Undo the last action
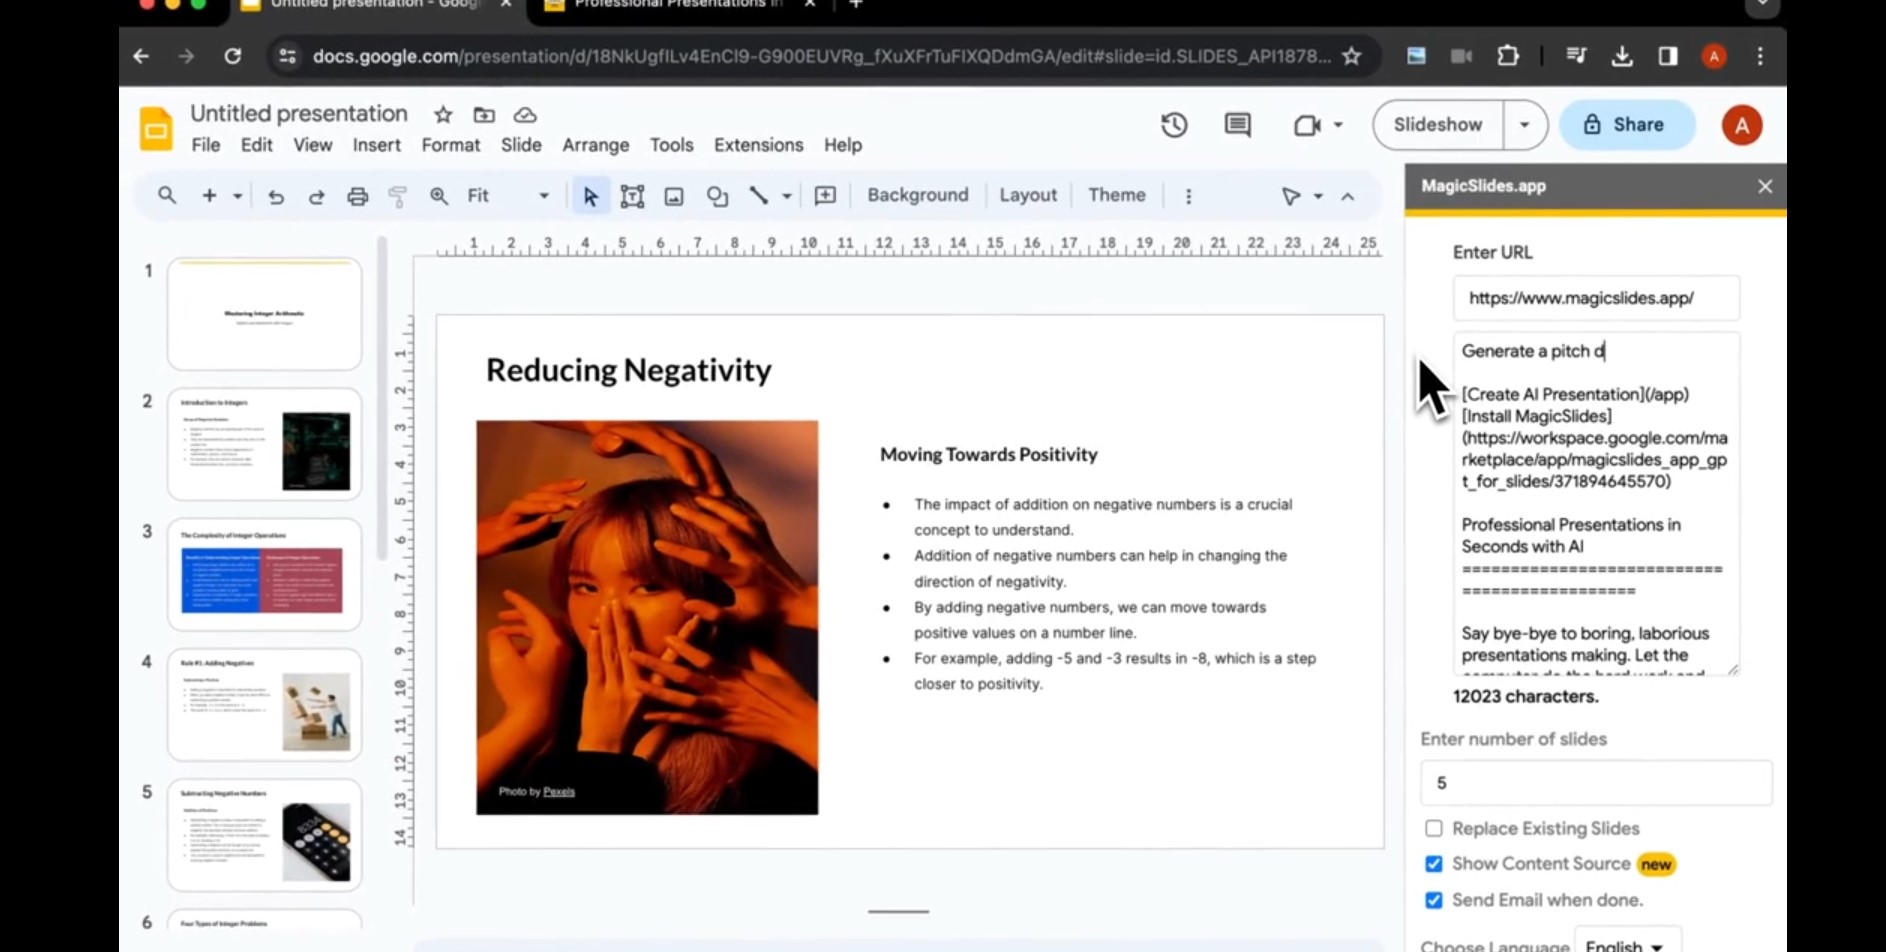The image size is (1886, 952). pyautogui.click(x=276, y=196)
